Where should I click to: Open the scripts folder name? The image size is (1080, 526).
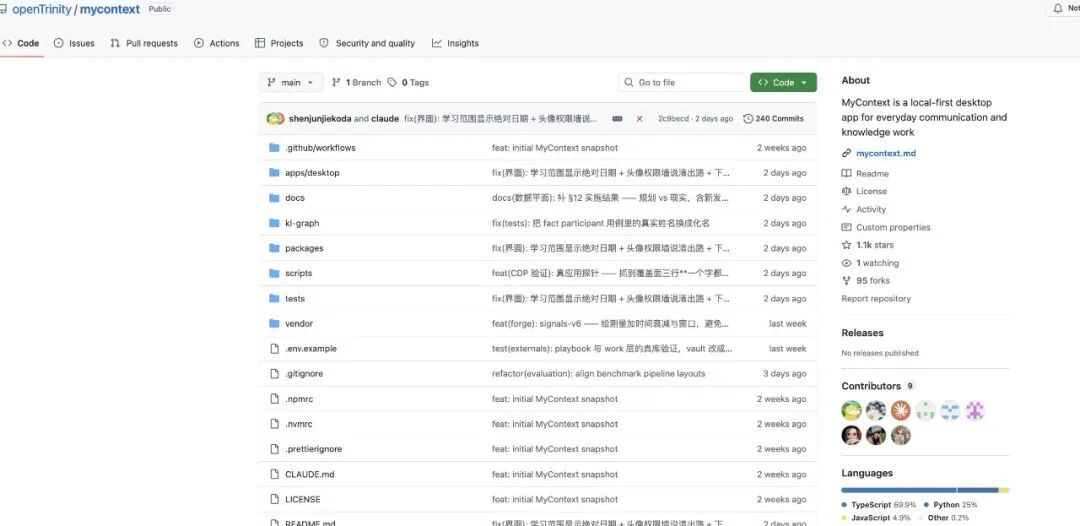pyautogui.click(x=298, y=273)
